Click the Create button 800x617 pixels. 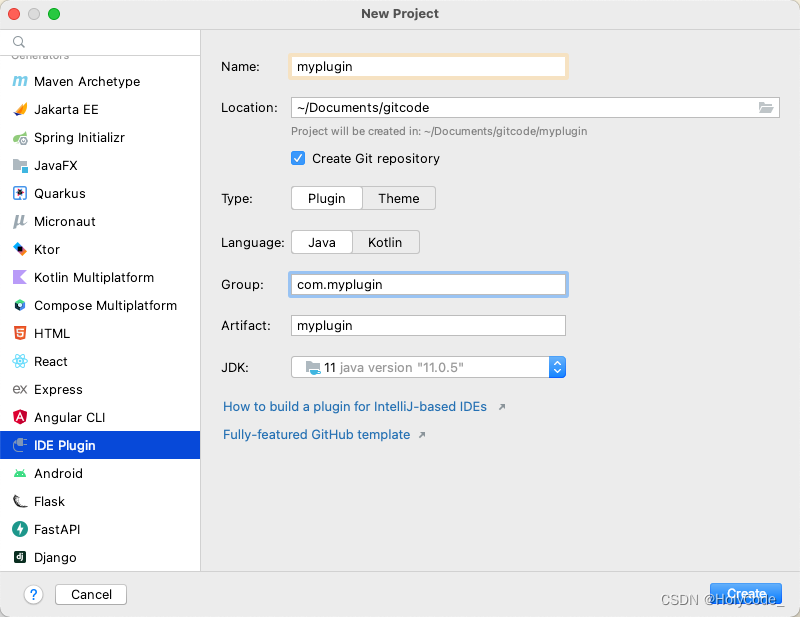pos(746,594)
